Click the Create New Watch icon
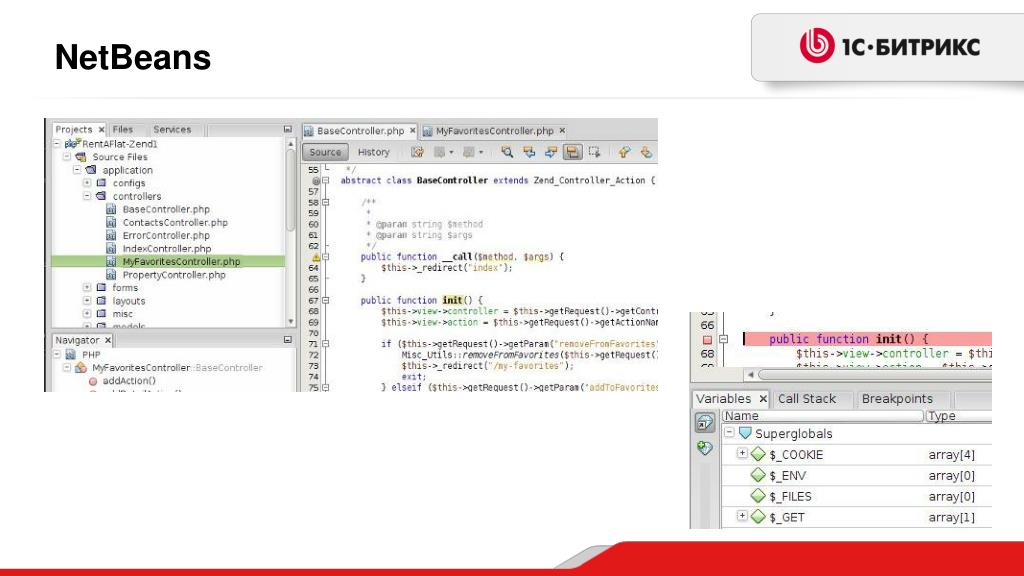1024x576 pixels. point(705,448)
